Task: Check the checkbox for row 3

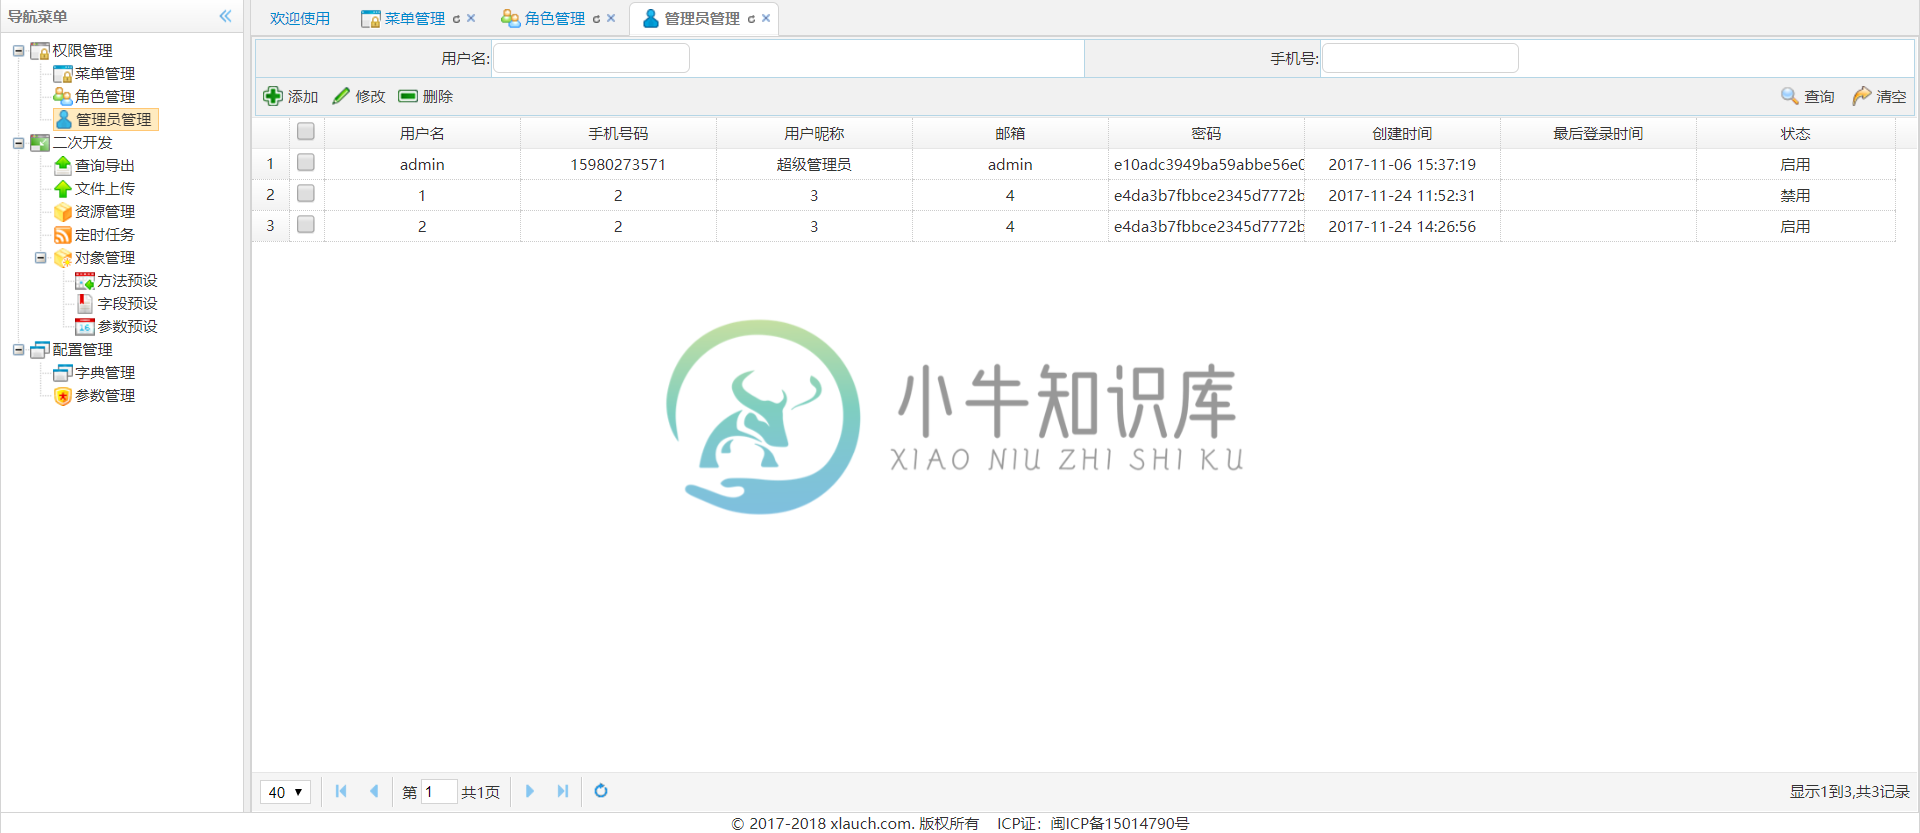Action: point(306,224)
